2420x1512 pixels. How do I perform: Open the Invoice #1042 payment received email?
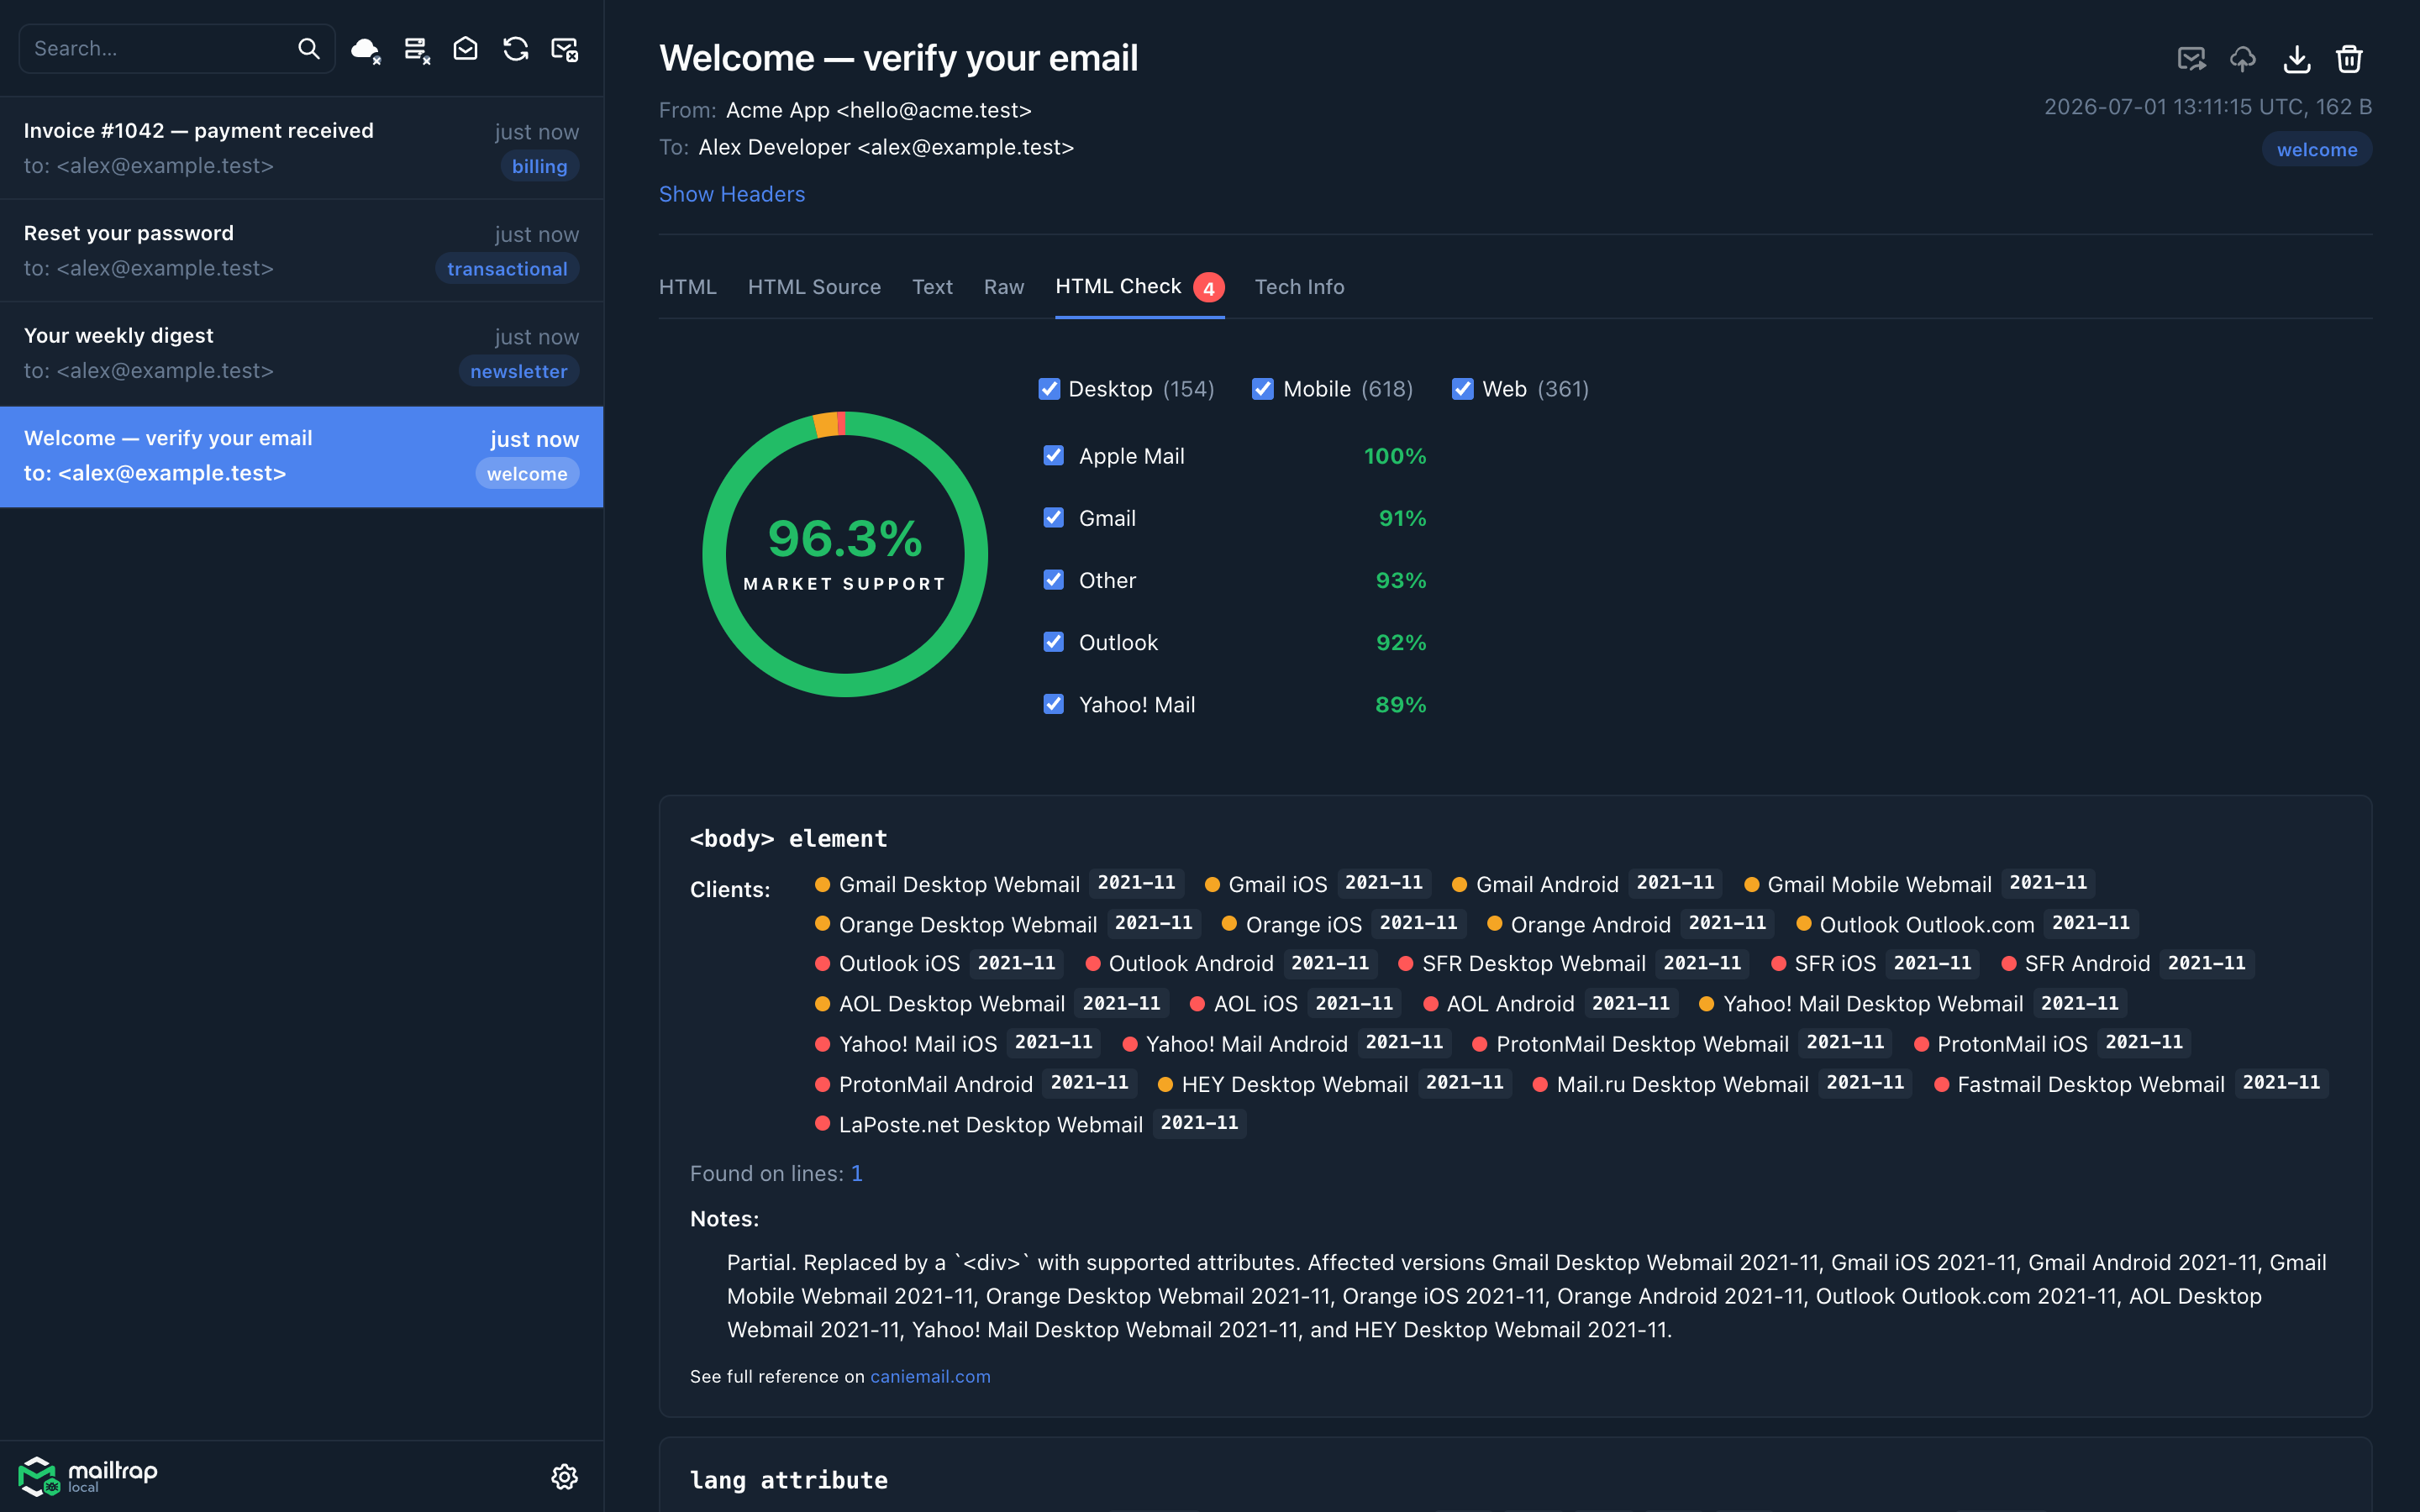tap(301, 148)
